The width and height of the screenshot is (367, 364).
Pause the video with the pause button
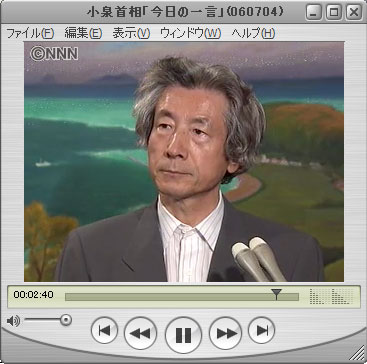(x=183, y=335)
